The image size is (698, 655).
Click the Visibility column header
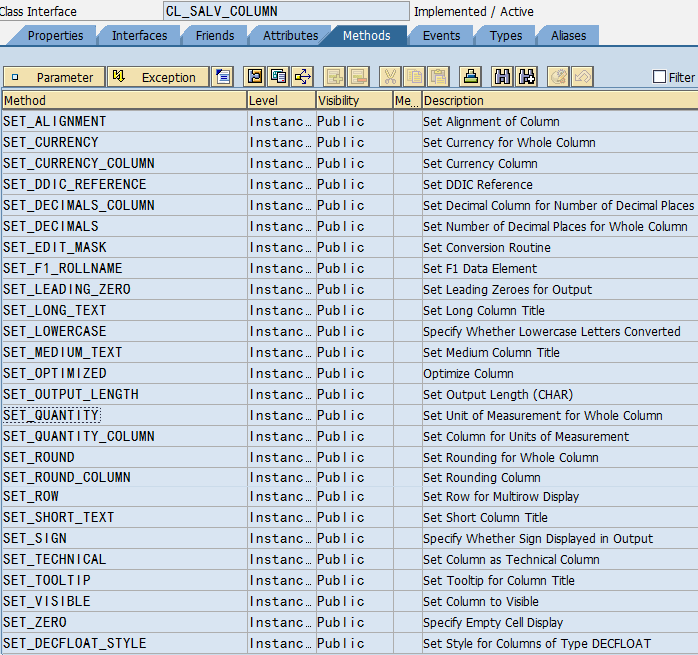pos(354,100)
